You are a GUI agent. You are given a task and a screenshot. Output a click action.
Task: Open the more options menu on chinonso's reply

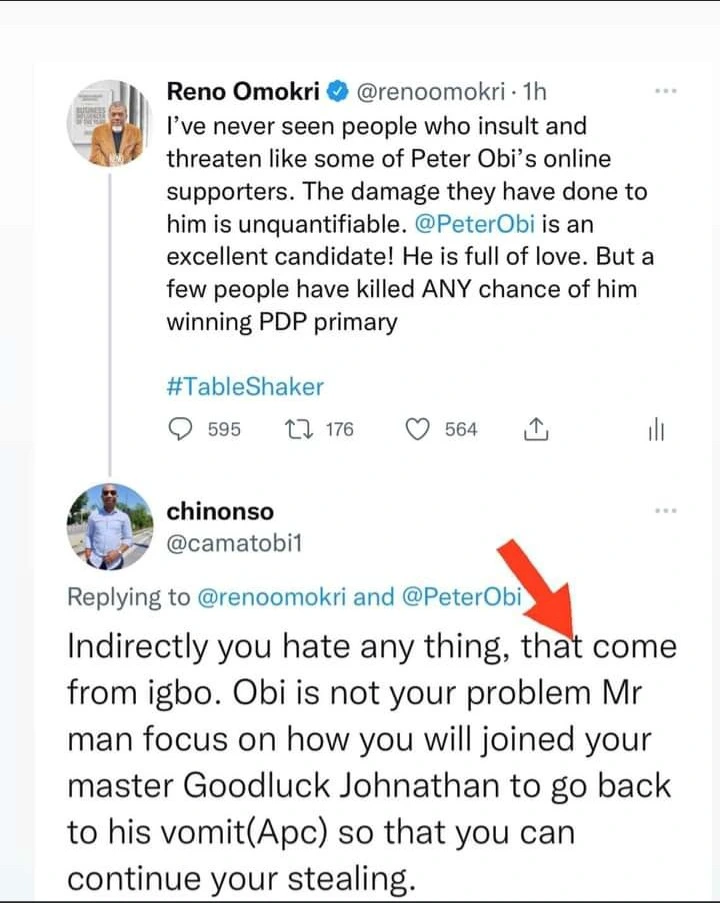tap(665, 510)
